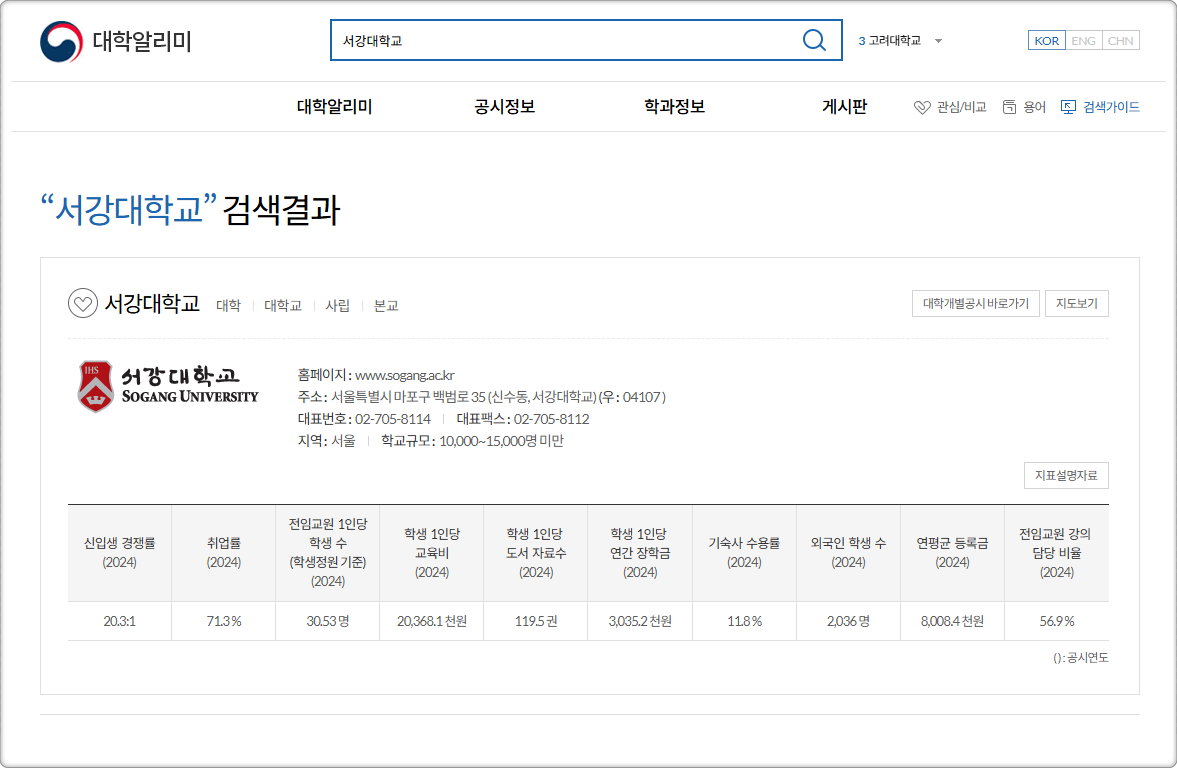Switch language to KOR
Viewport: 1177px width, 768px height.
point(1046,41)
